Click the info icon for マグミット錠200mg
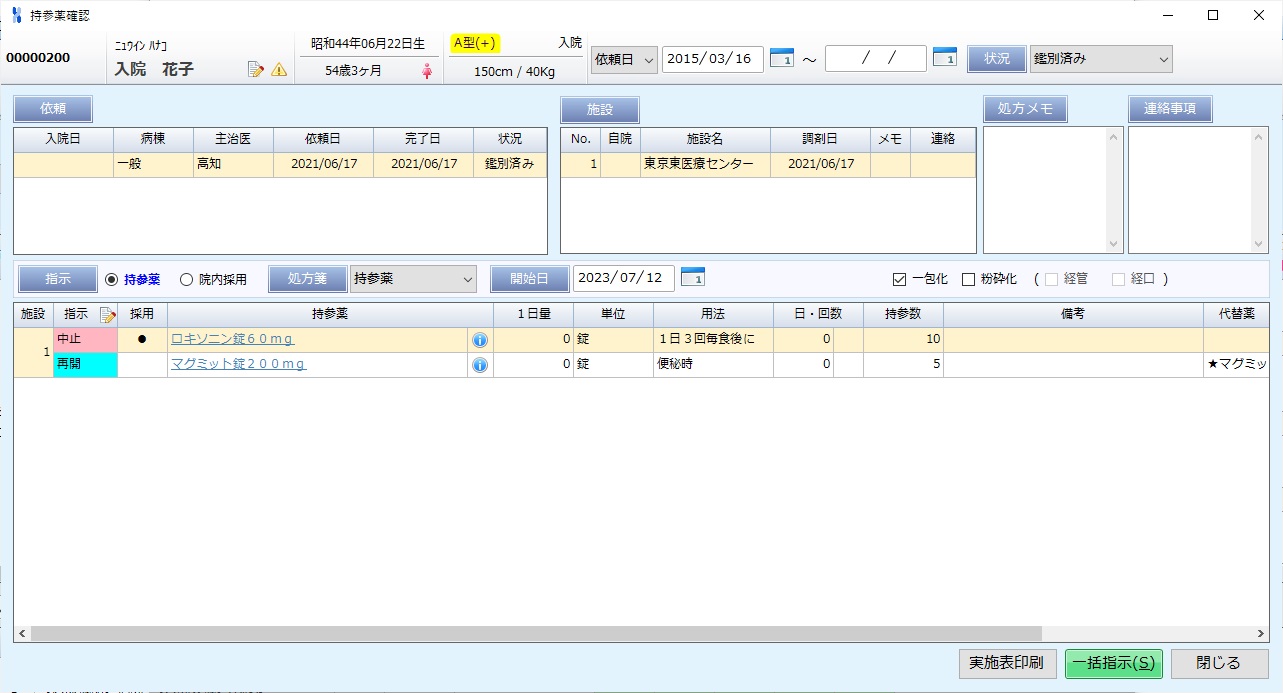This screenshot has width=1283, height=693. point(480,365)
